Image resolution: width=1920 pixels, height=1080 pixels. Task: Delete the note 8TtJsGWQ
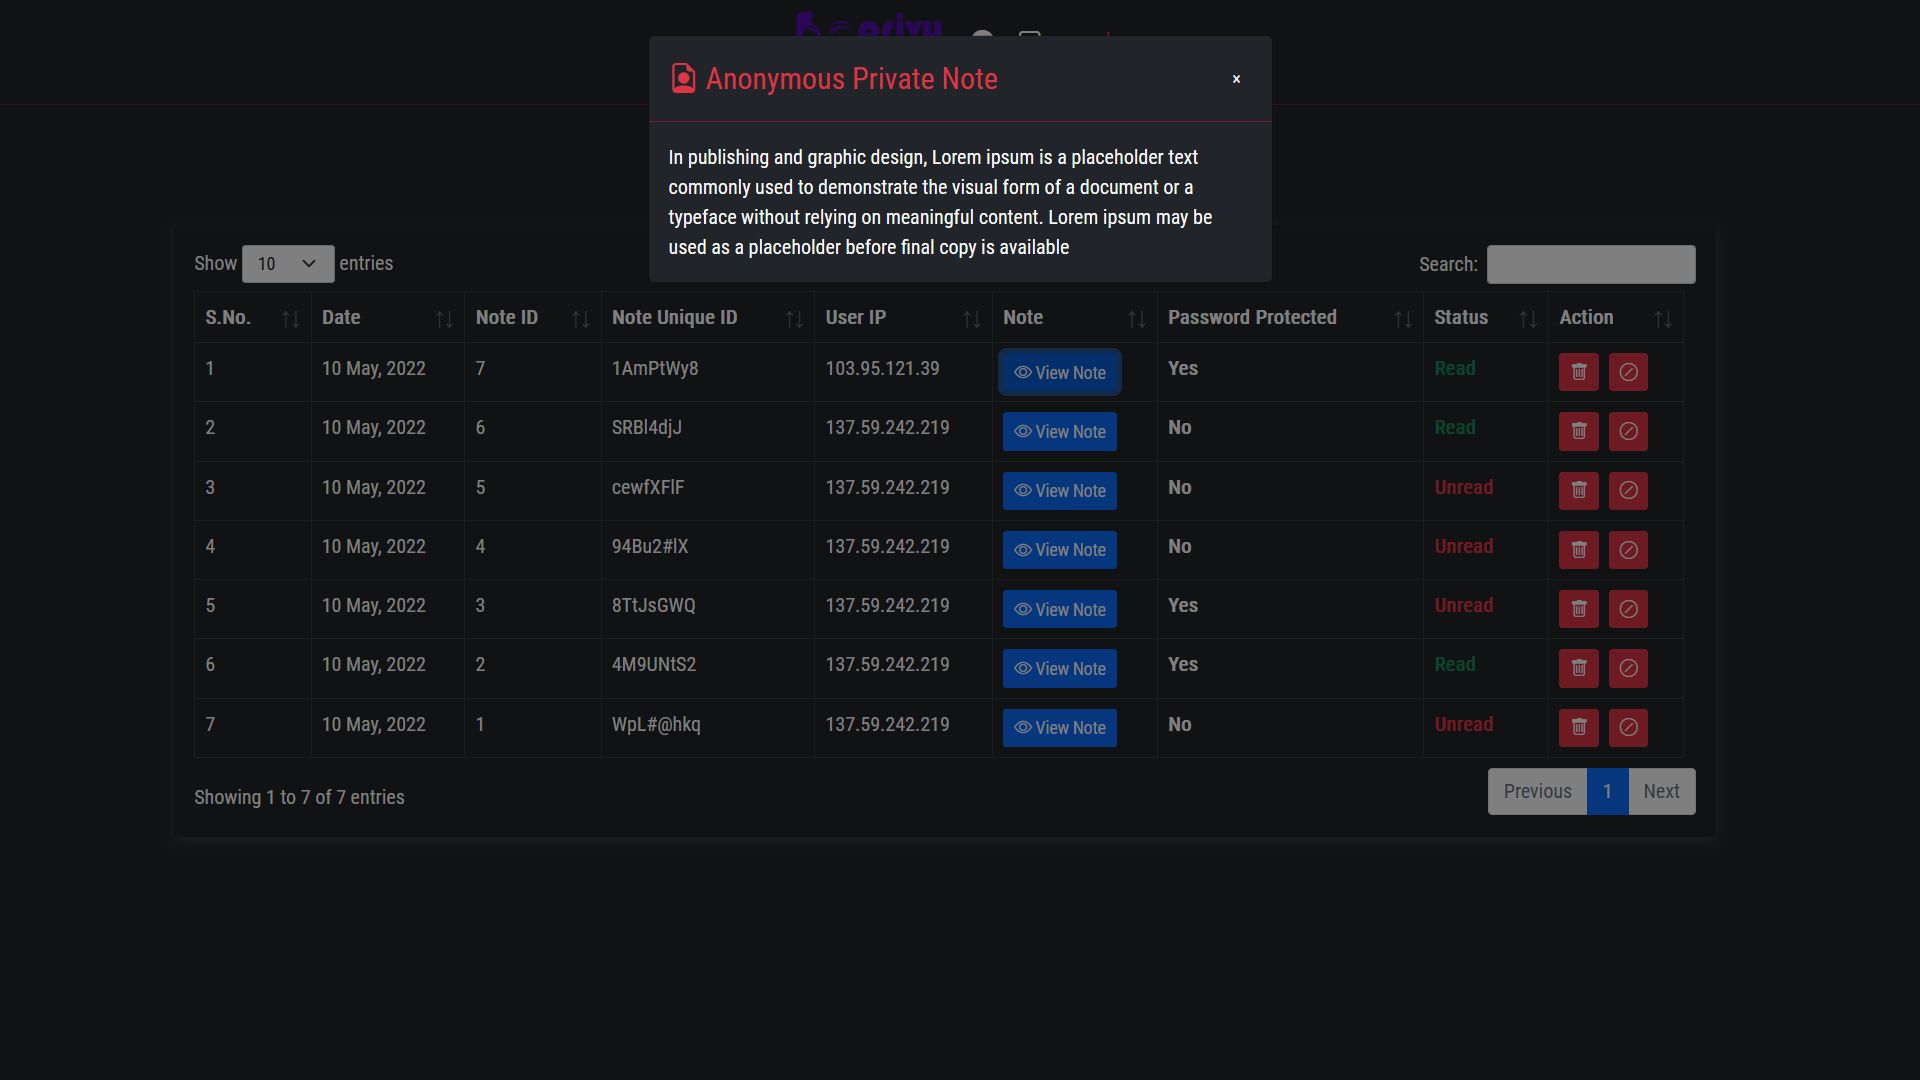(x=1578, y=609)
